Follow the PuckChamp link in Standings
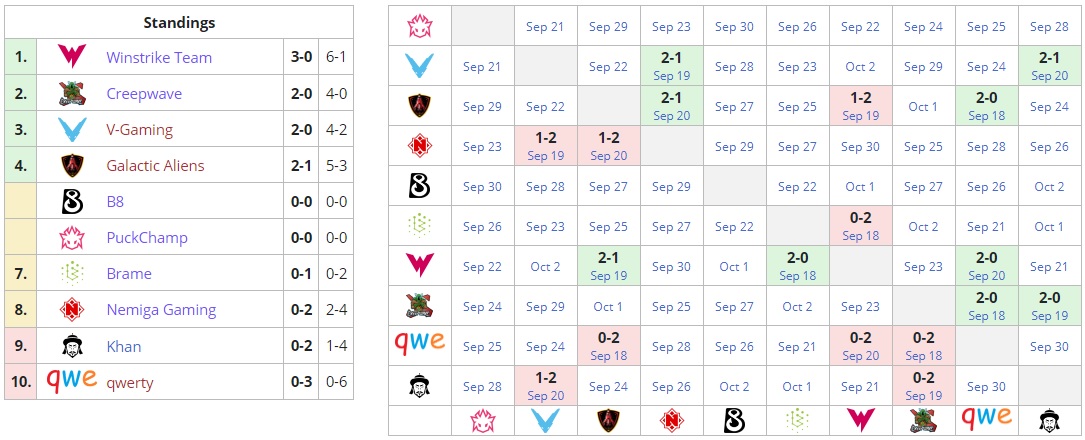The width and height of the screenshot is (1085, 440). pyautogui.click(x=147, y=237)
